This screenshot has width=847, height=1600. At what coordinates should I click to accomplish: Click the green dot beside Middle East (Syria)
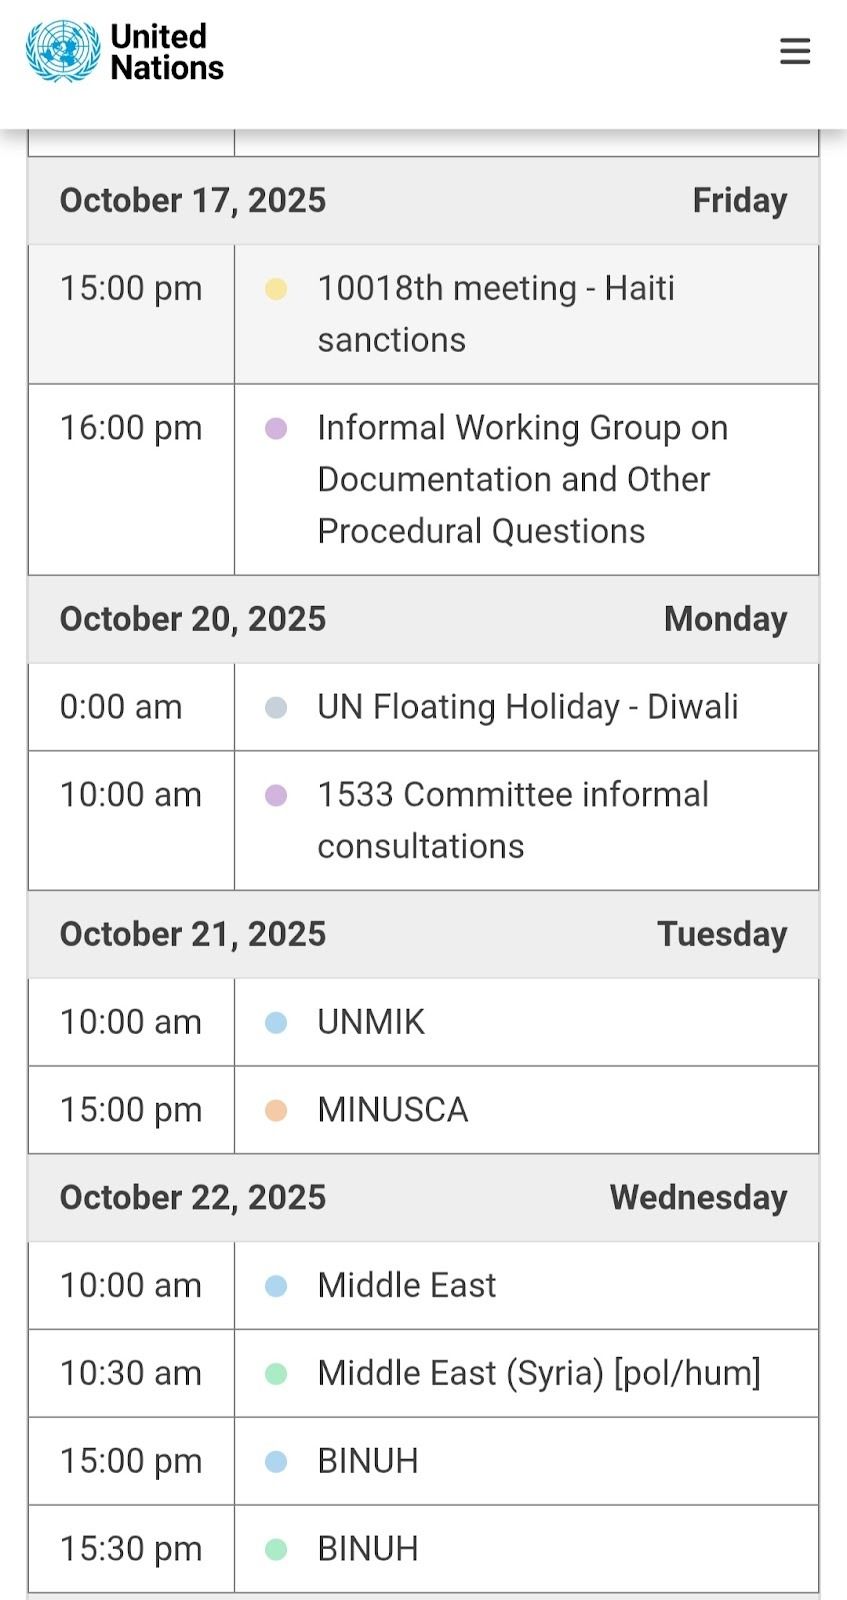coord(276,1373)
